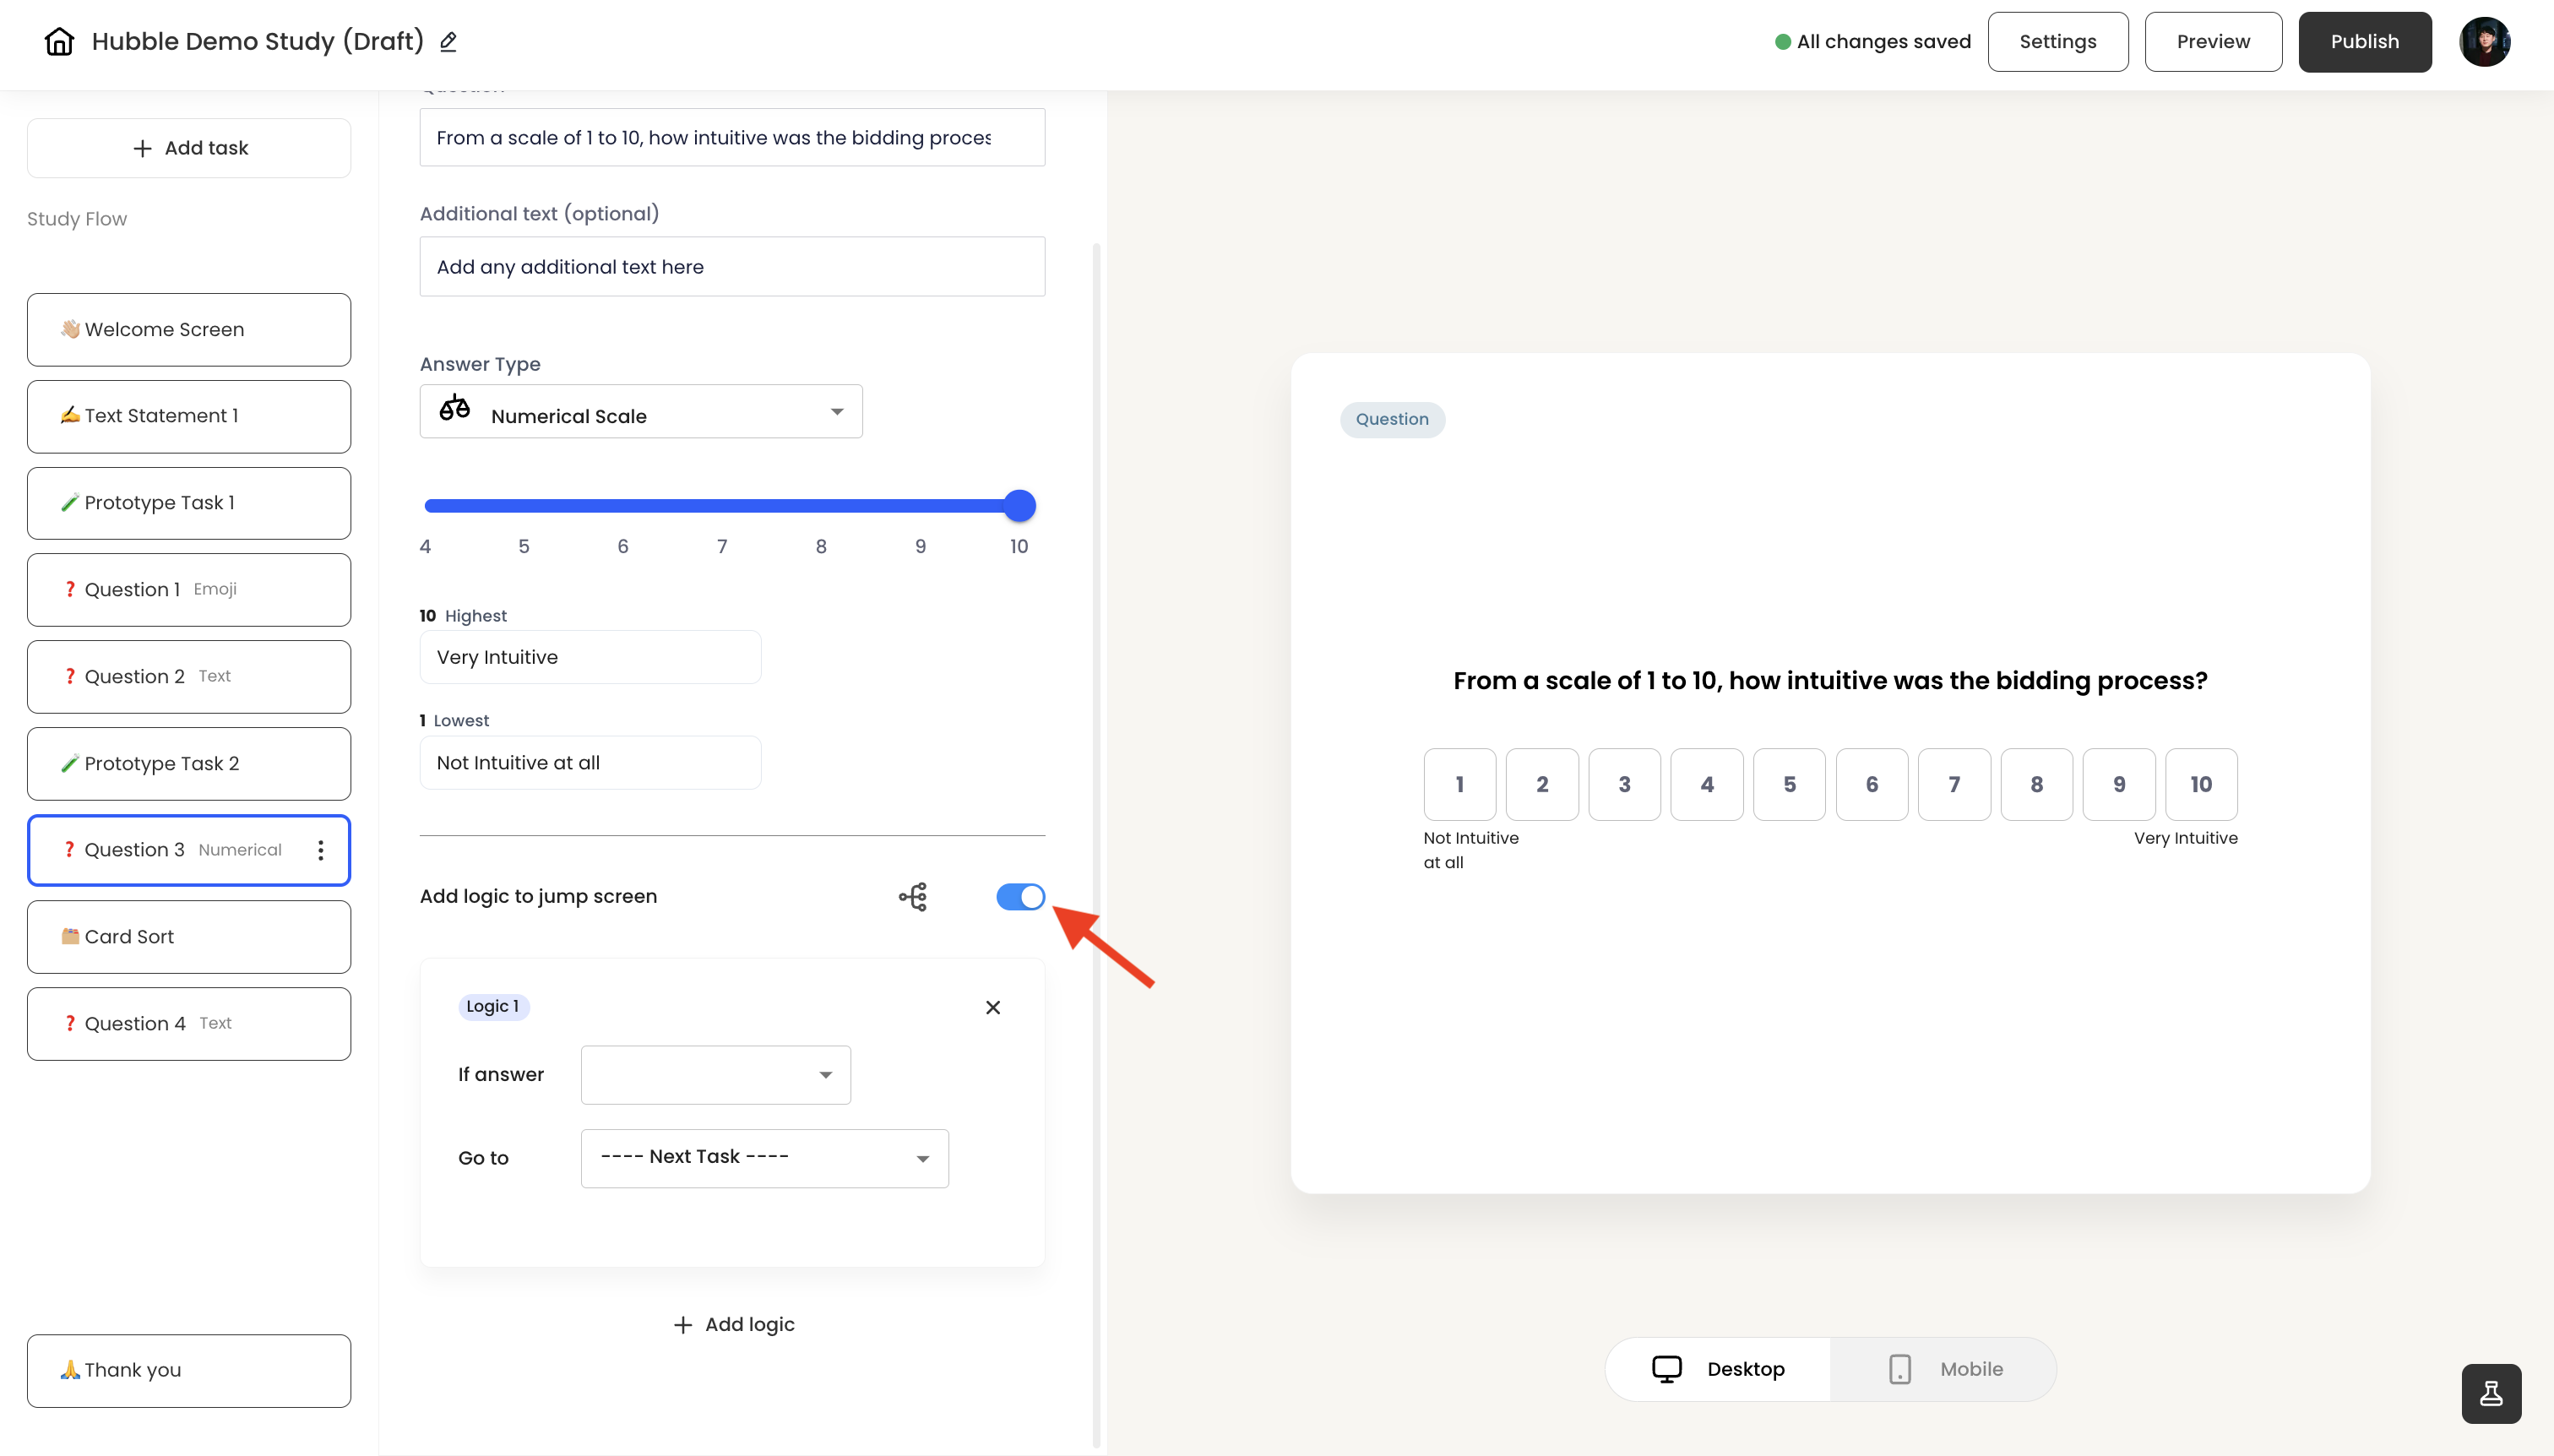
Task: Choose rating 10 in preview
Action: [x=2201, y=785]
